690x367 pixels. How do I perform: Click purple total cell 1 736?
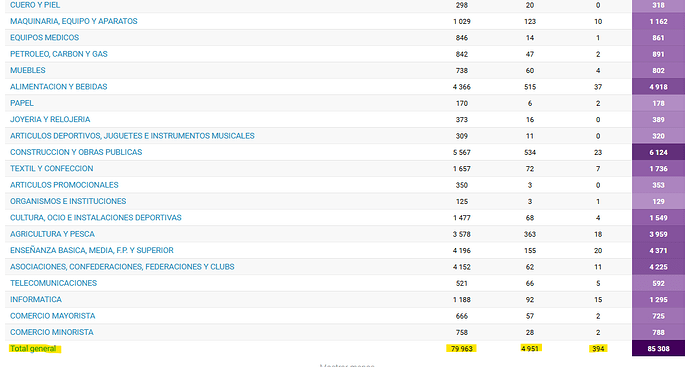pos(658,169)
